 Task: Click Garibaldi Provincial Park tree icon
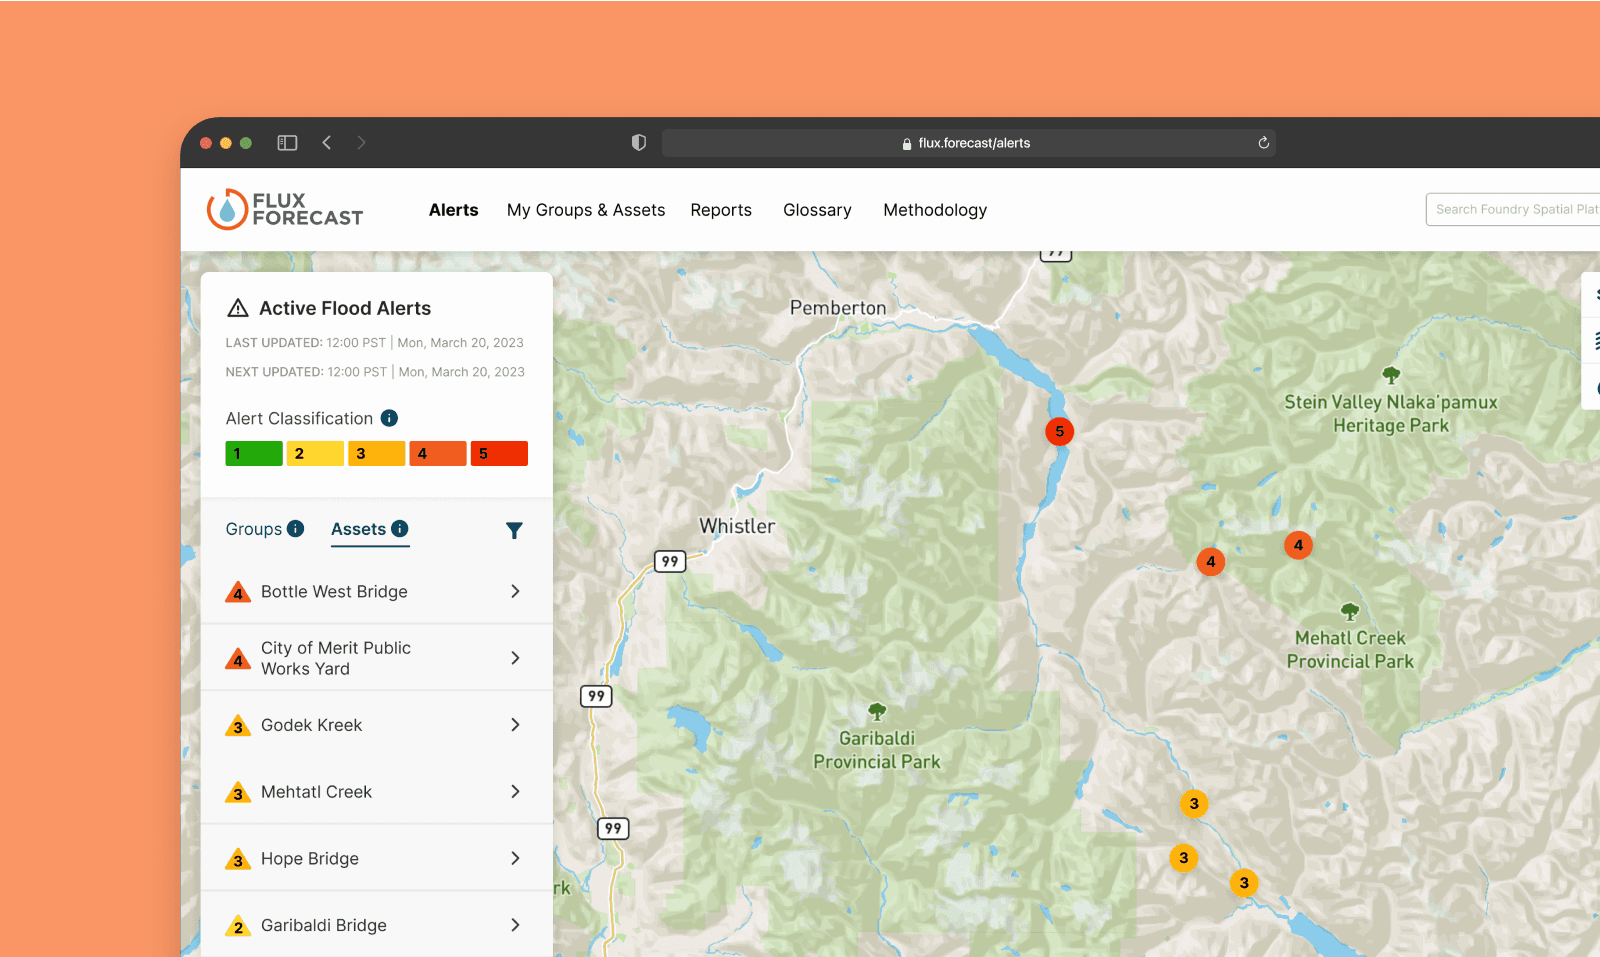pos(877,712)
